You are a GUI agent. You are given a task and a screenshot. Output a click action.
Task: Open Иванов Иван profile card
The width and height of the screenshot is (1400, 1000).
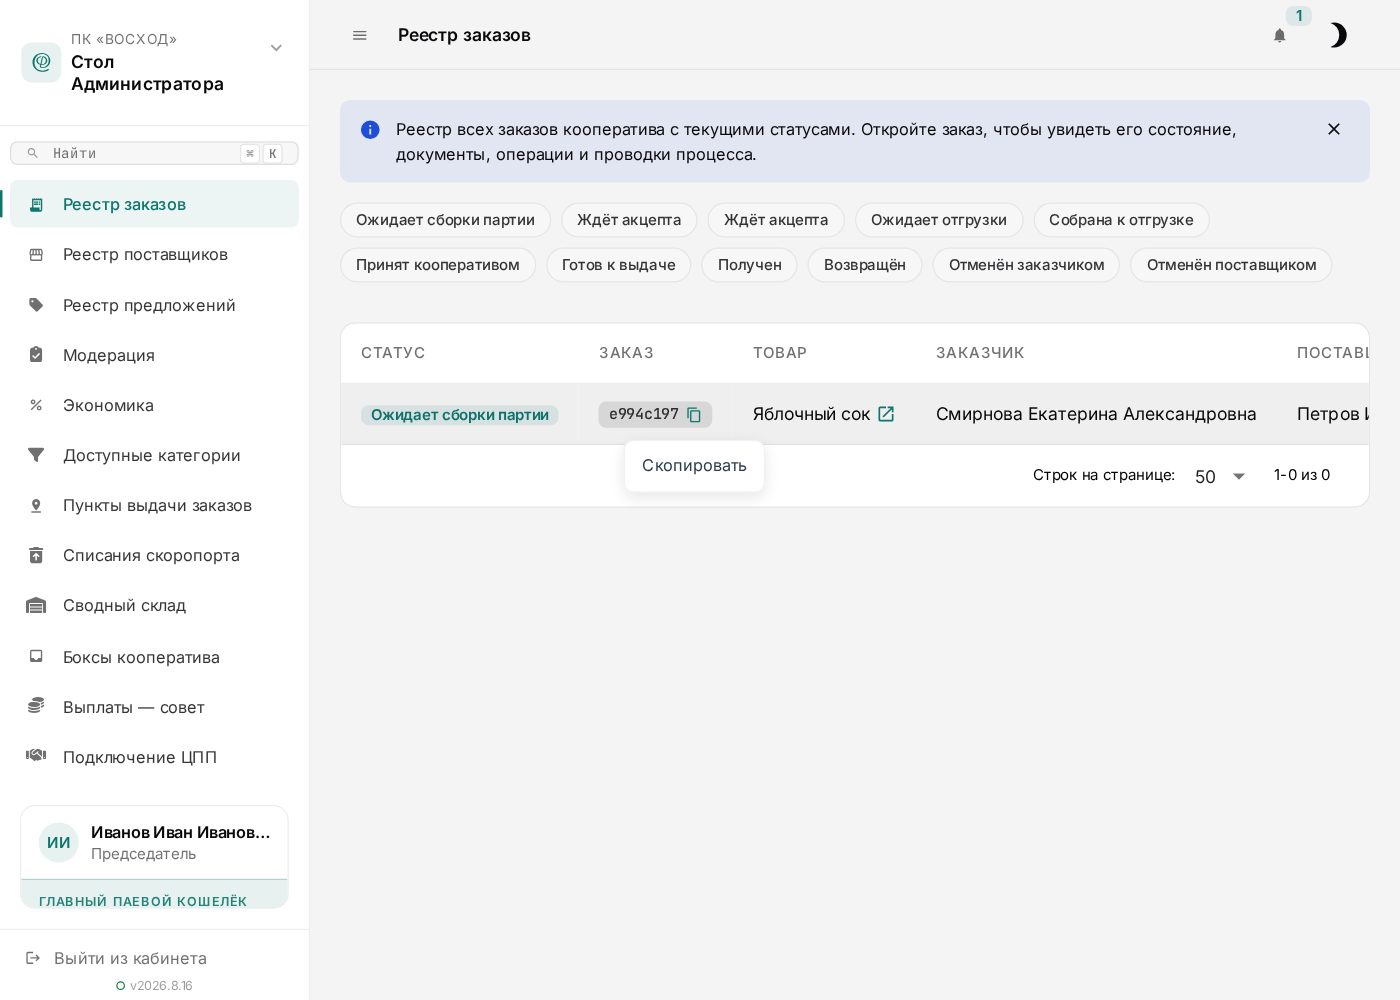coord(154,843)
